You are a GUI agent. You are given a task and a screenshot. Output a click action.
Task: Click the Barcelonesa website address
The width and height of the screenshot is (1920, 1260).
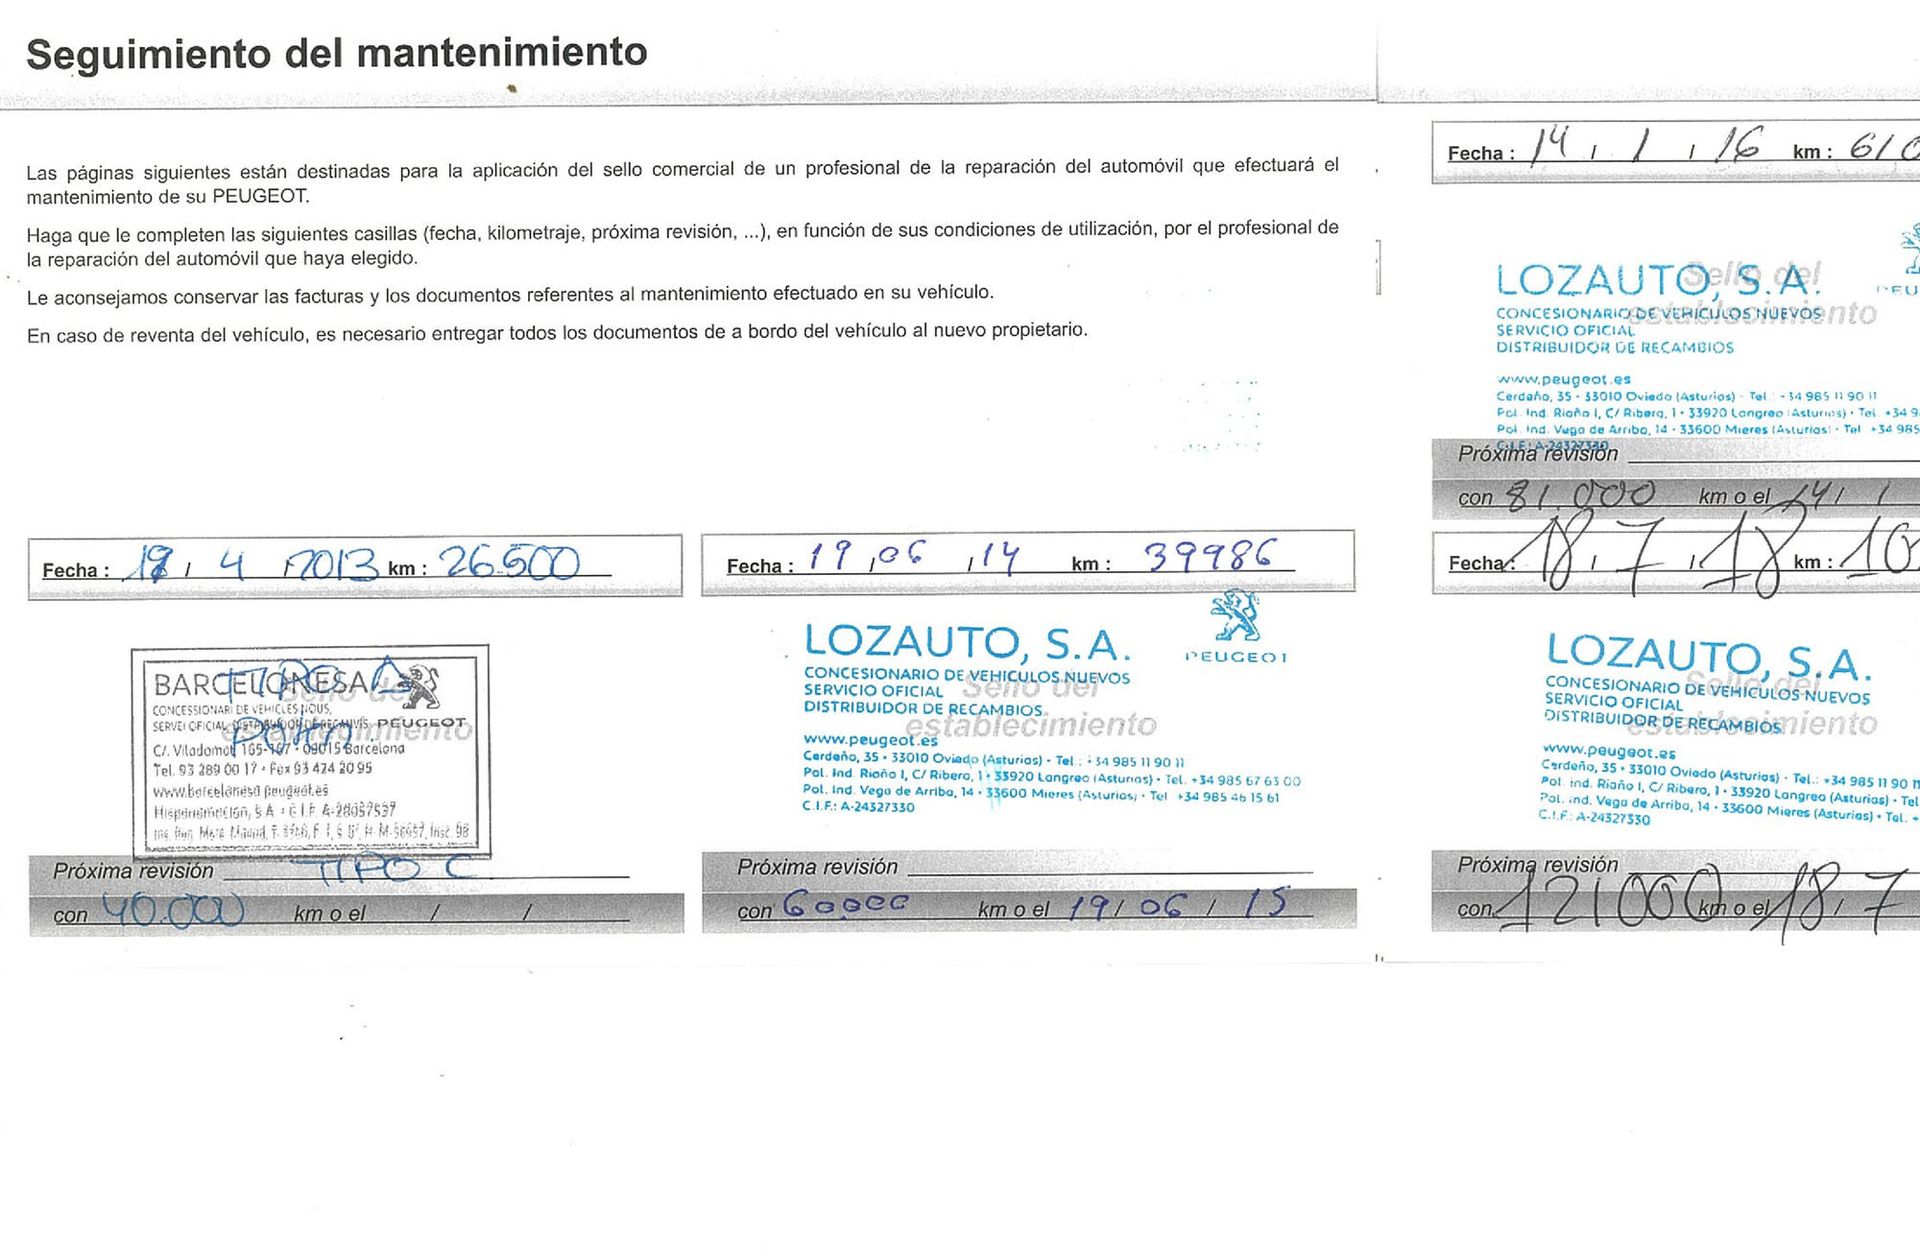240,791
